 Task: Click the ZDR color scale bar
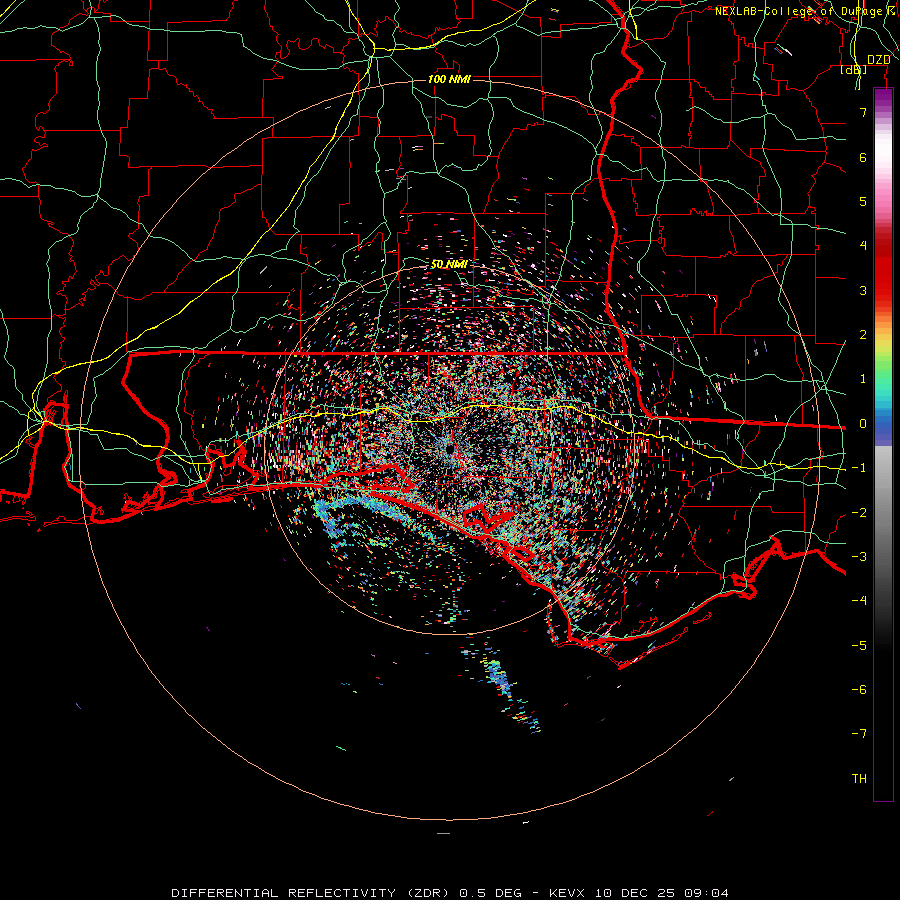click(883, 445)
